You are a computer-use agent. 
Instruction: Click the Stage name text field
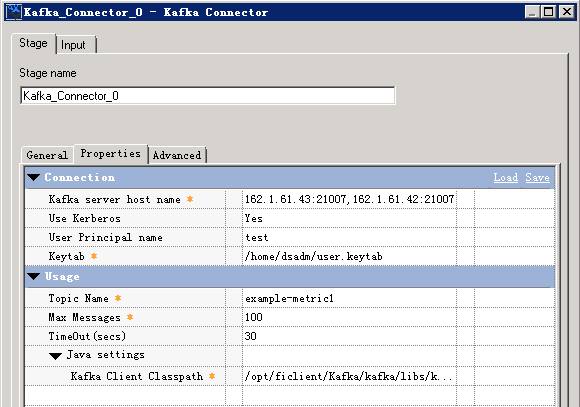[x=208, y=96]
